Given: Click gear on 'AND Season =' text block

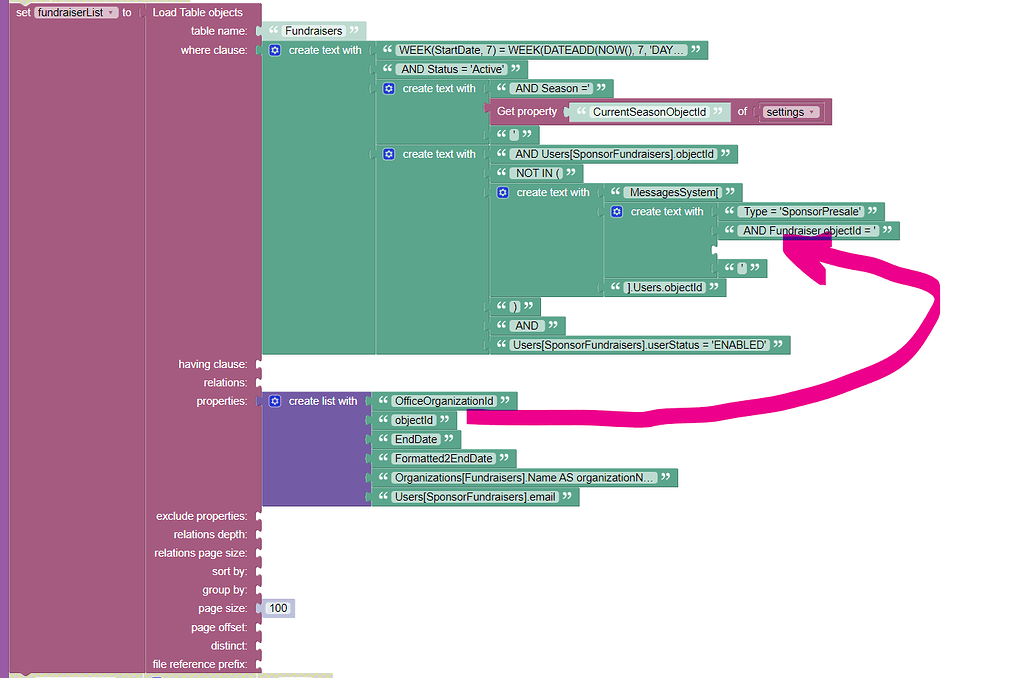Looking at the screenshot, I should 389,89.
